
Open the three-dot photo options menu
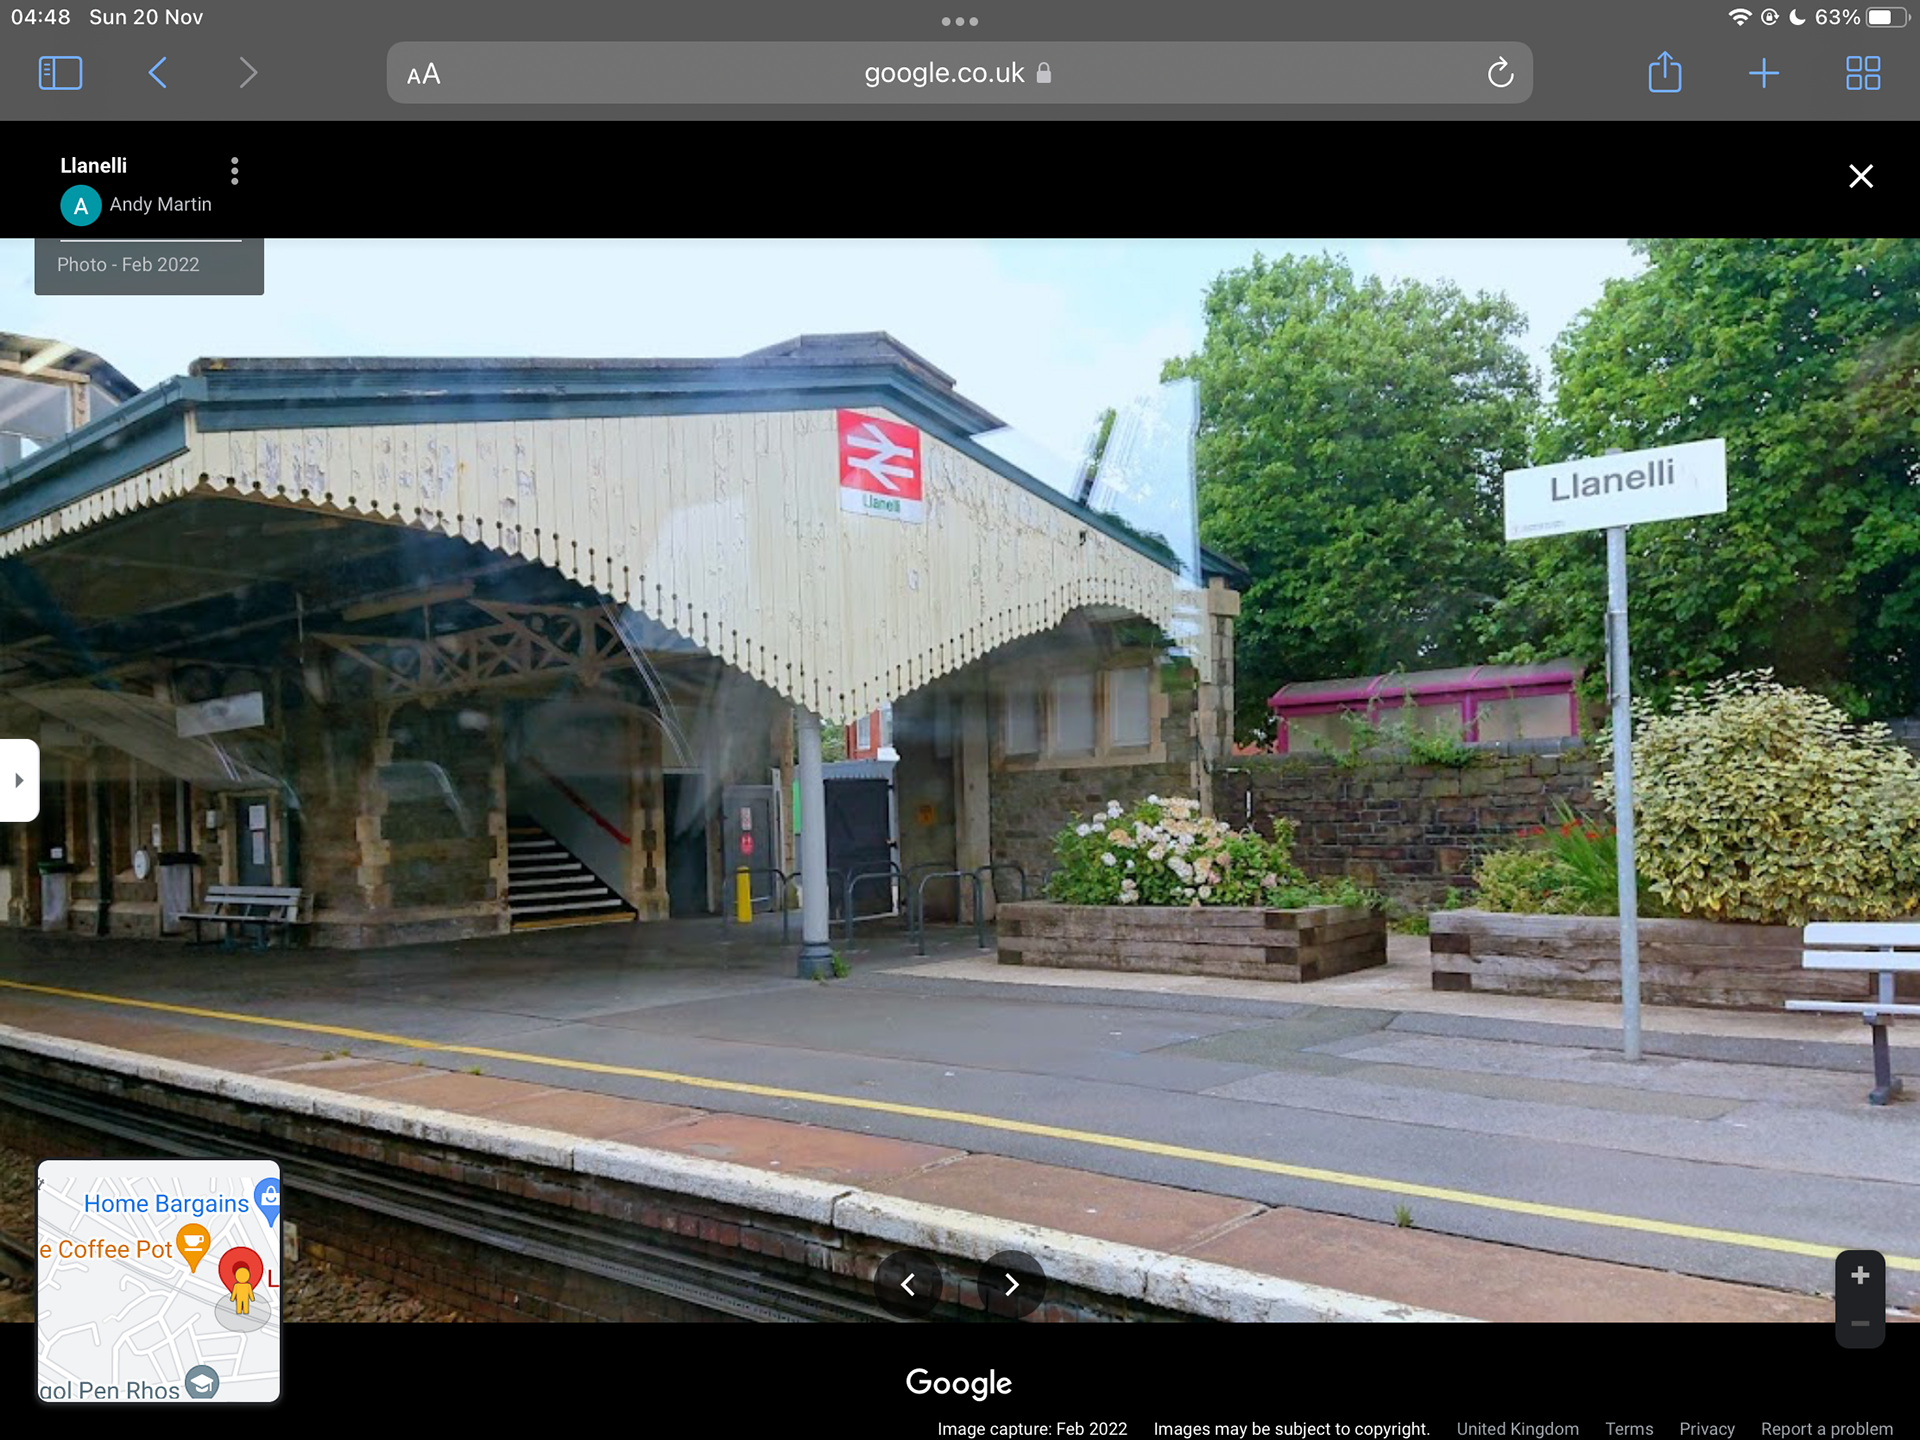click(235, 171)
